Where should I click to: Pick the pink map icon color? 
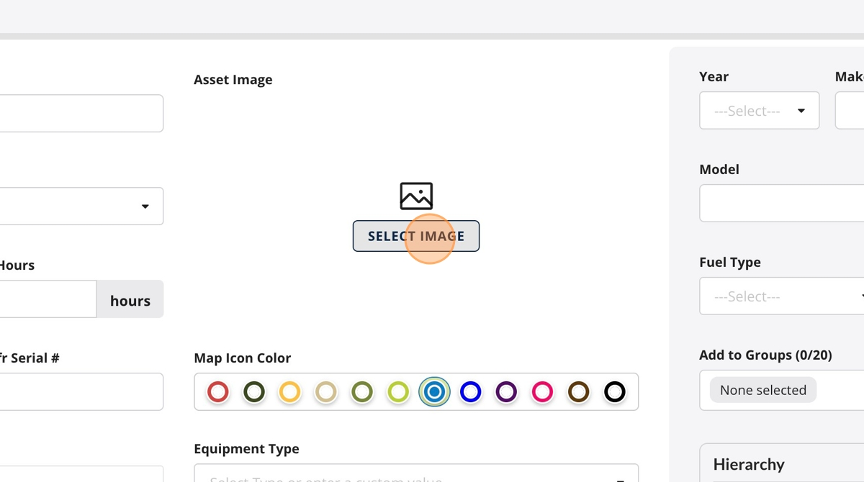click(x=542, y=392)
